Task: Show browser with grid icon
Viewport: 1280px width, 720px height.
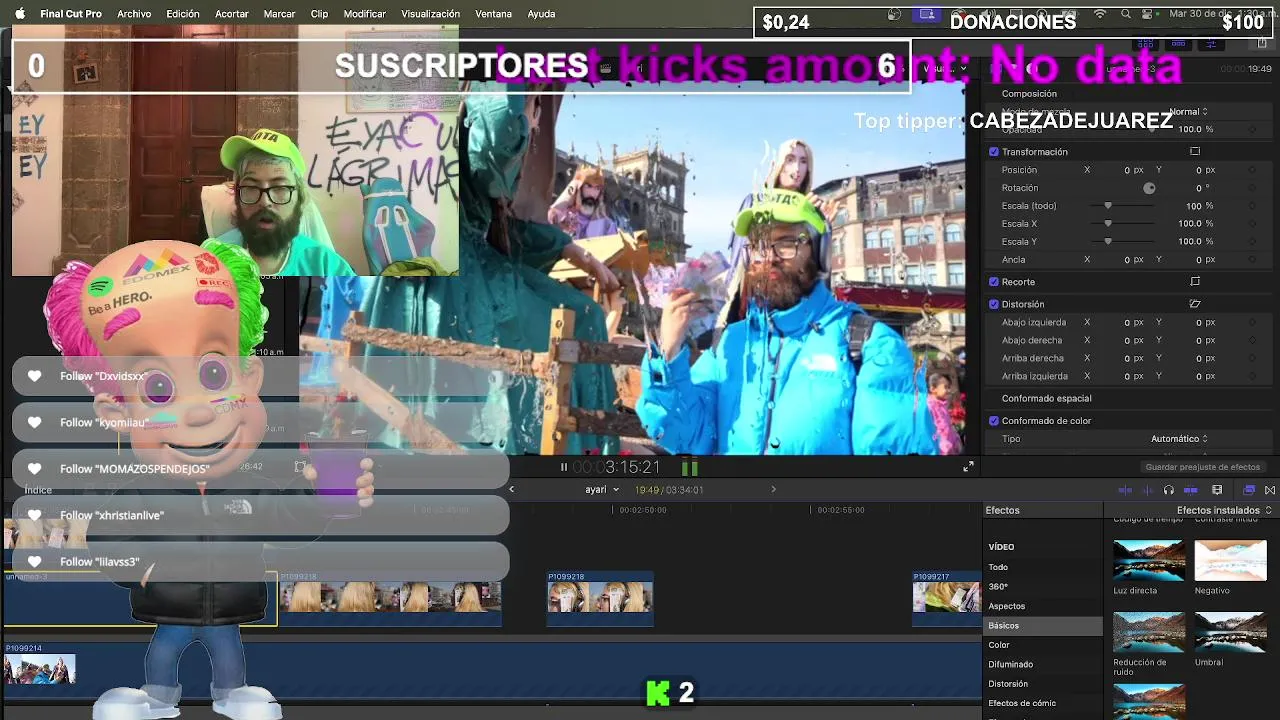Action: point(1146,44)
